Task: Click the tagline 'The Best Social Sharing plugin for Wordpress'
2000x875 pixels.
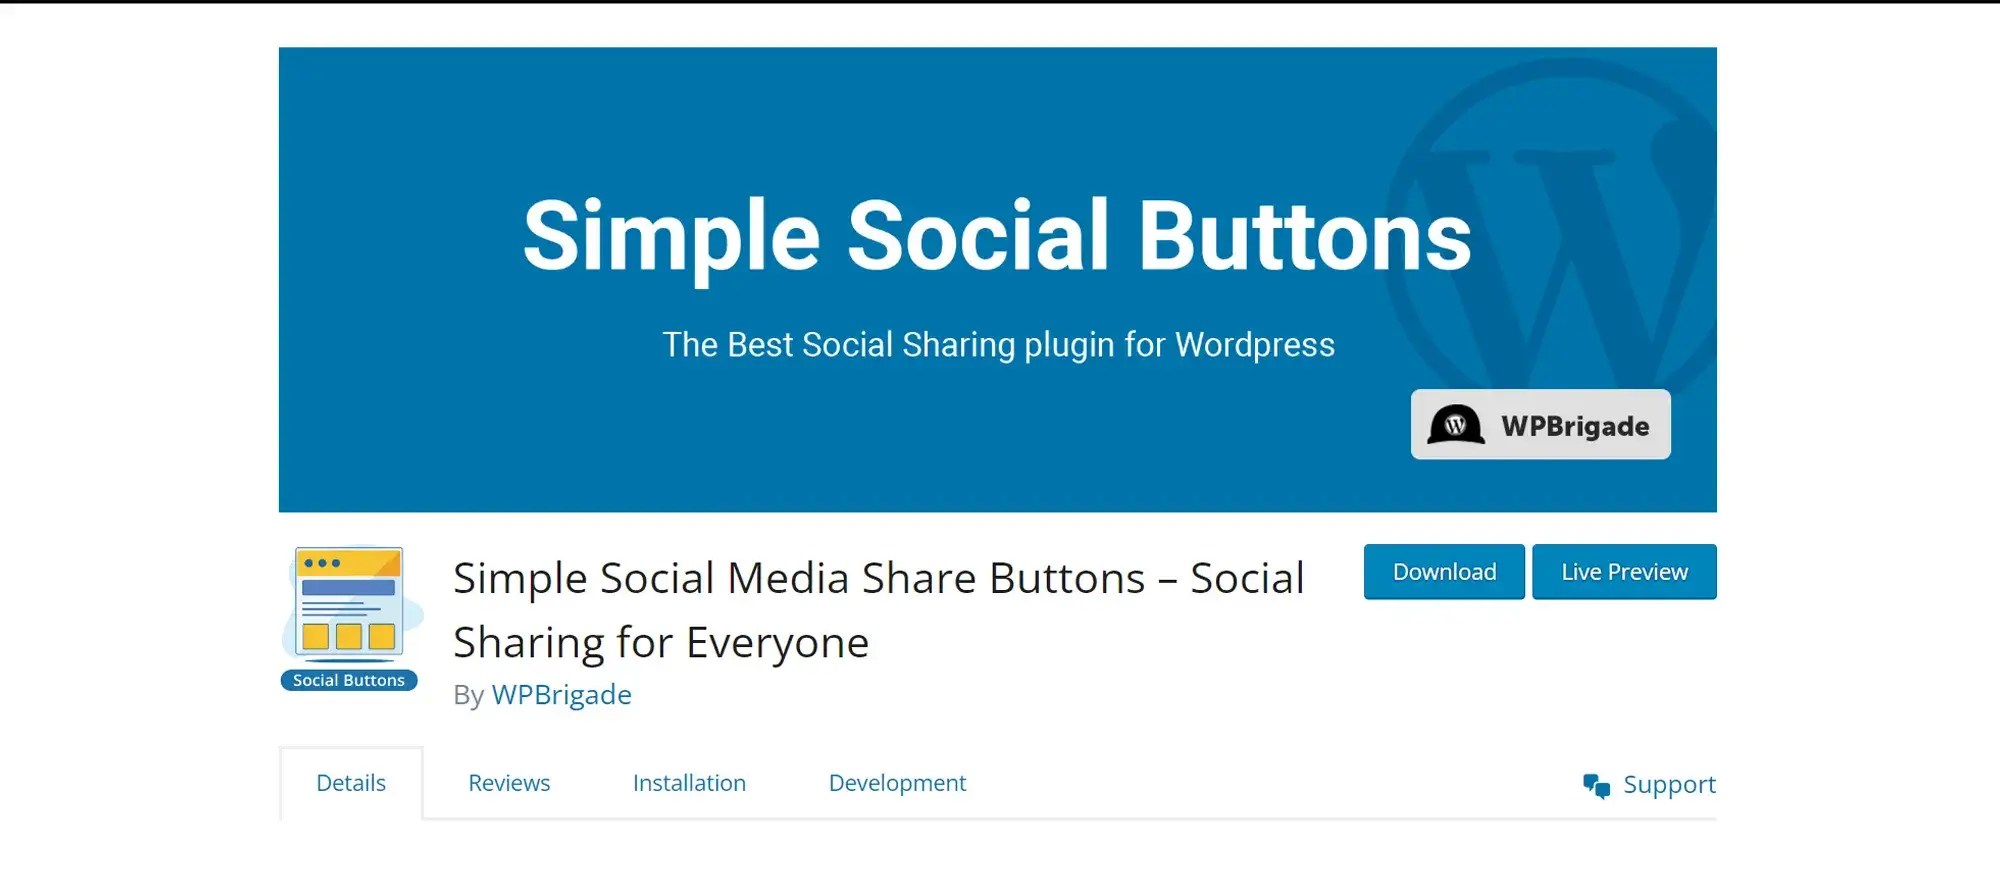Action: point(998,345)
